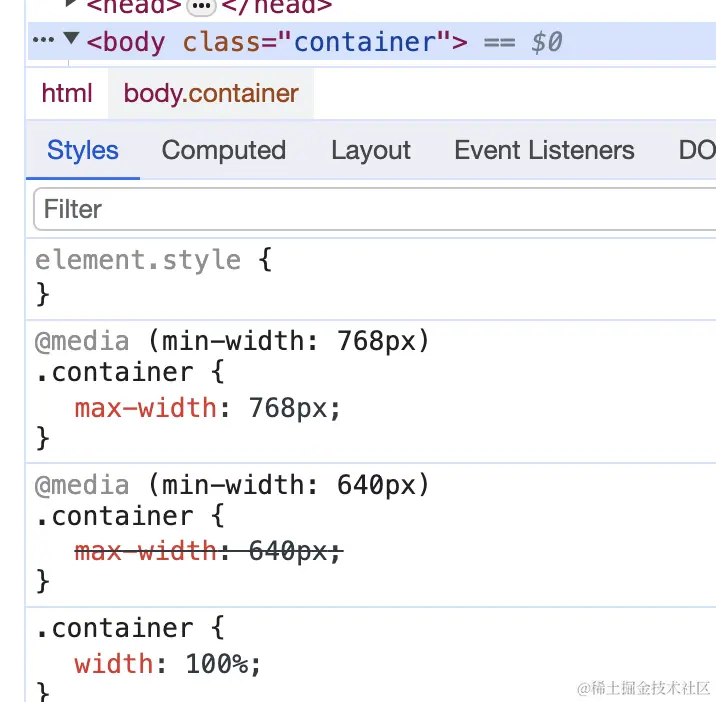The height and width of the screenshot is (702, 716).
Task: Expand the head element node
Action: click(x=71, y=5)
